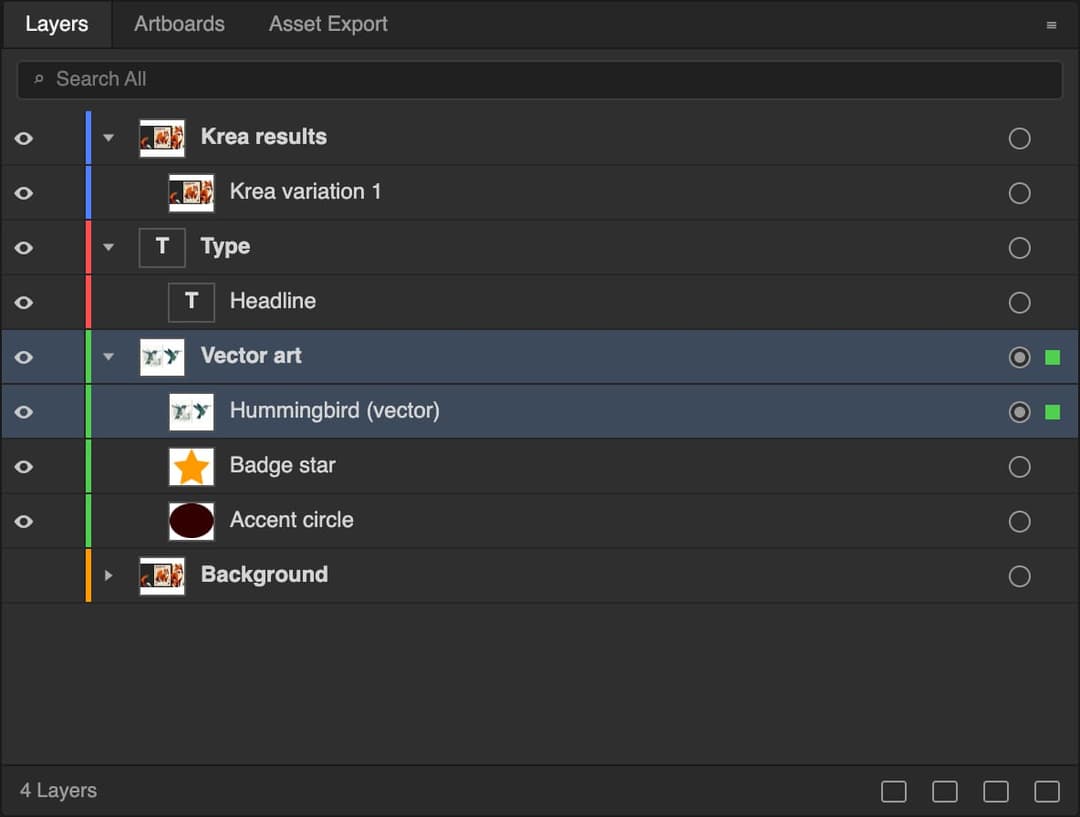Image resolution: width=1080 pixels, height=817 pixels.
Task: Hide the Krea results layer with its eye icon
Action: [23, 138]
